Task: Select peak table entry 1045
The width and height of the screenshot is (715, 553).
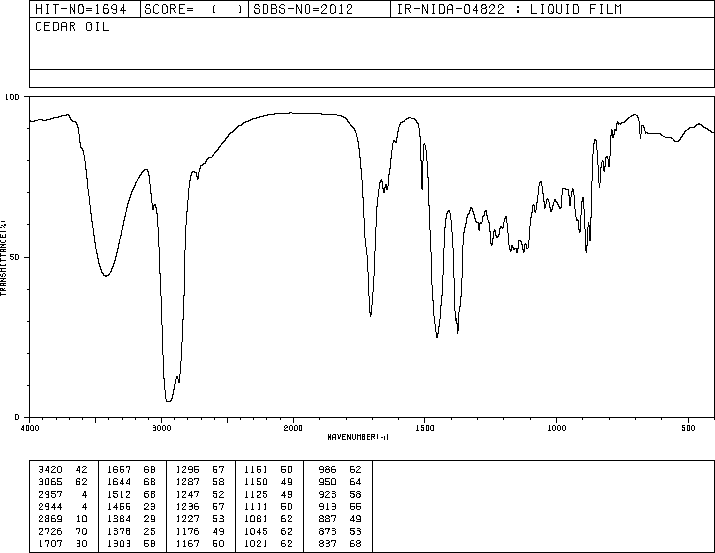Action: click(x=269, y=531)
